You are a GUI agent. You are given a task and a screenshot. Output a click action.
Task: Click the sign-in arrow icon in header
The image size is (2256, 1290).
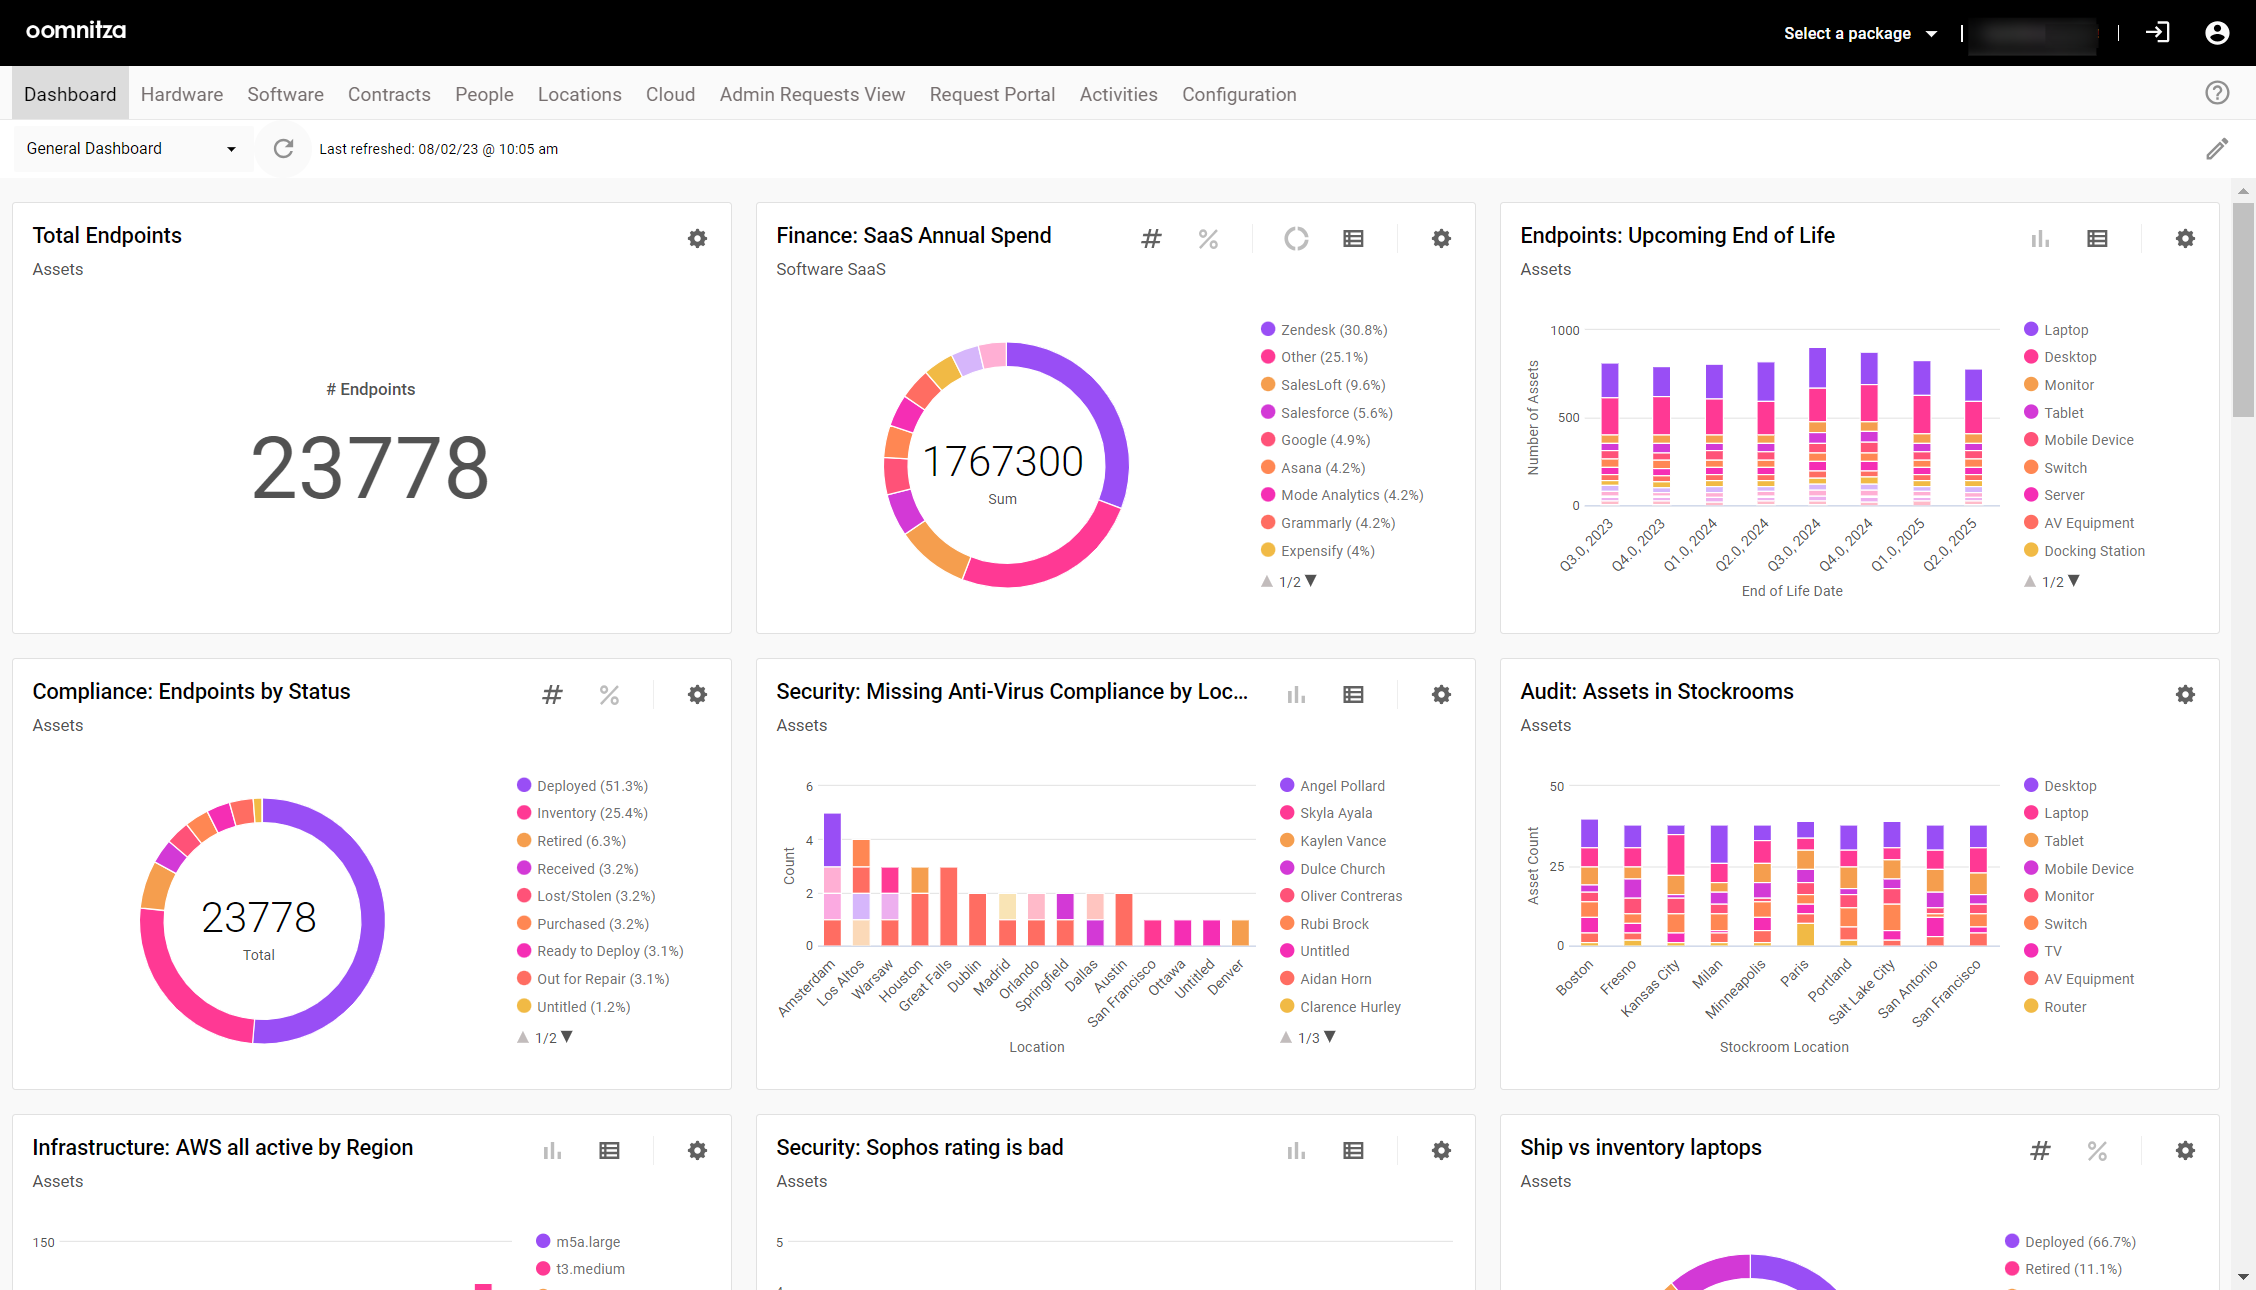point(2157,33)
